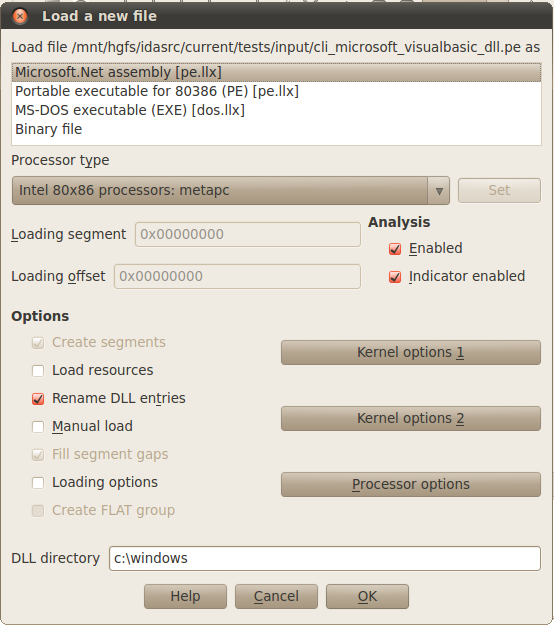This screenshot has width=554, height=625.
Task: Open Kernel options 1
Action: point(411,352)
